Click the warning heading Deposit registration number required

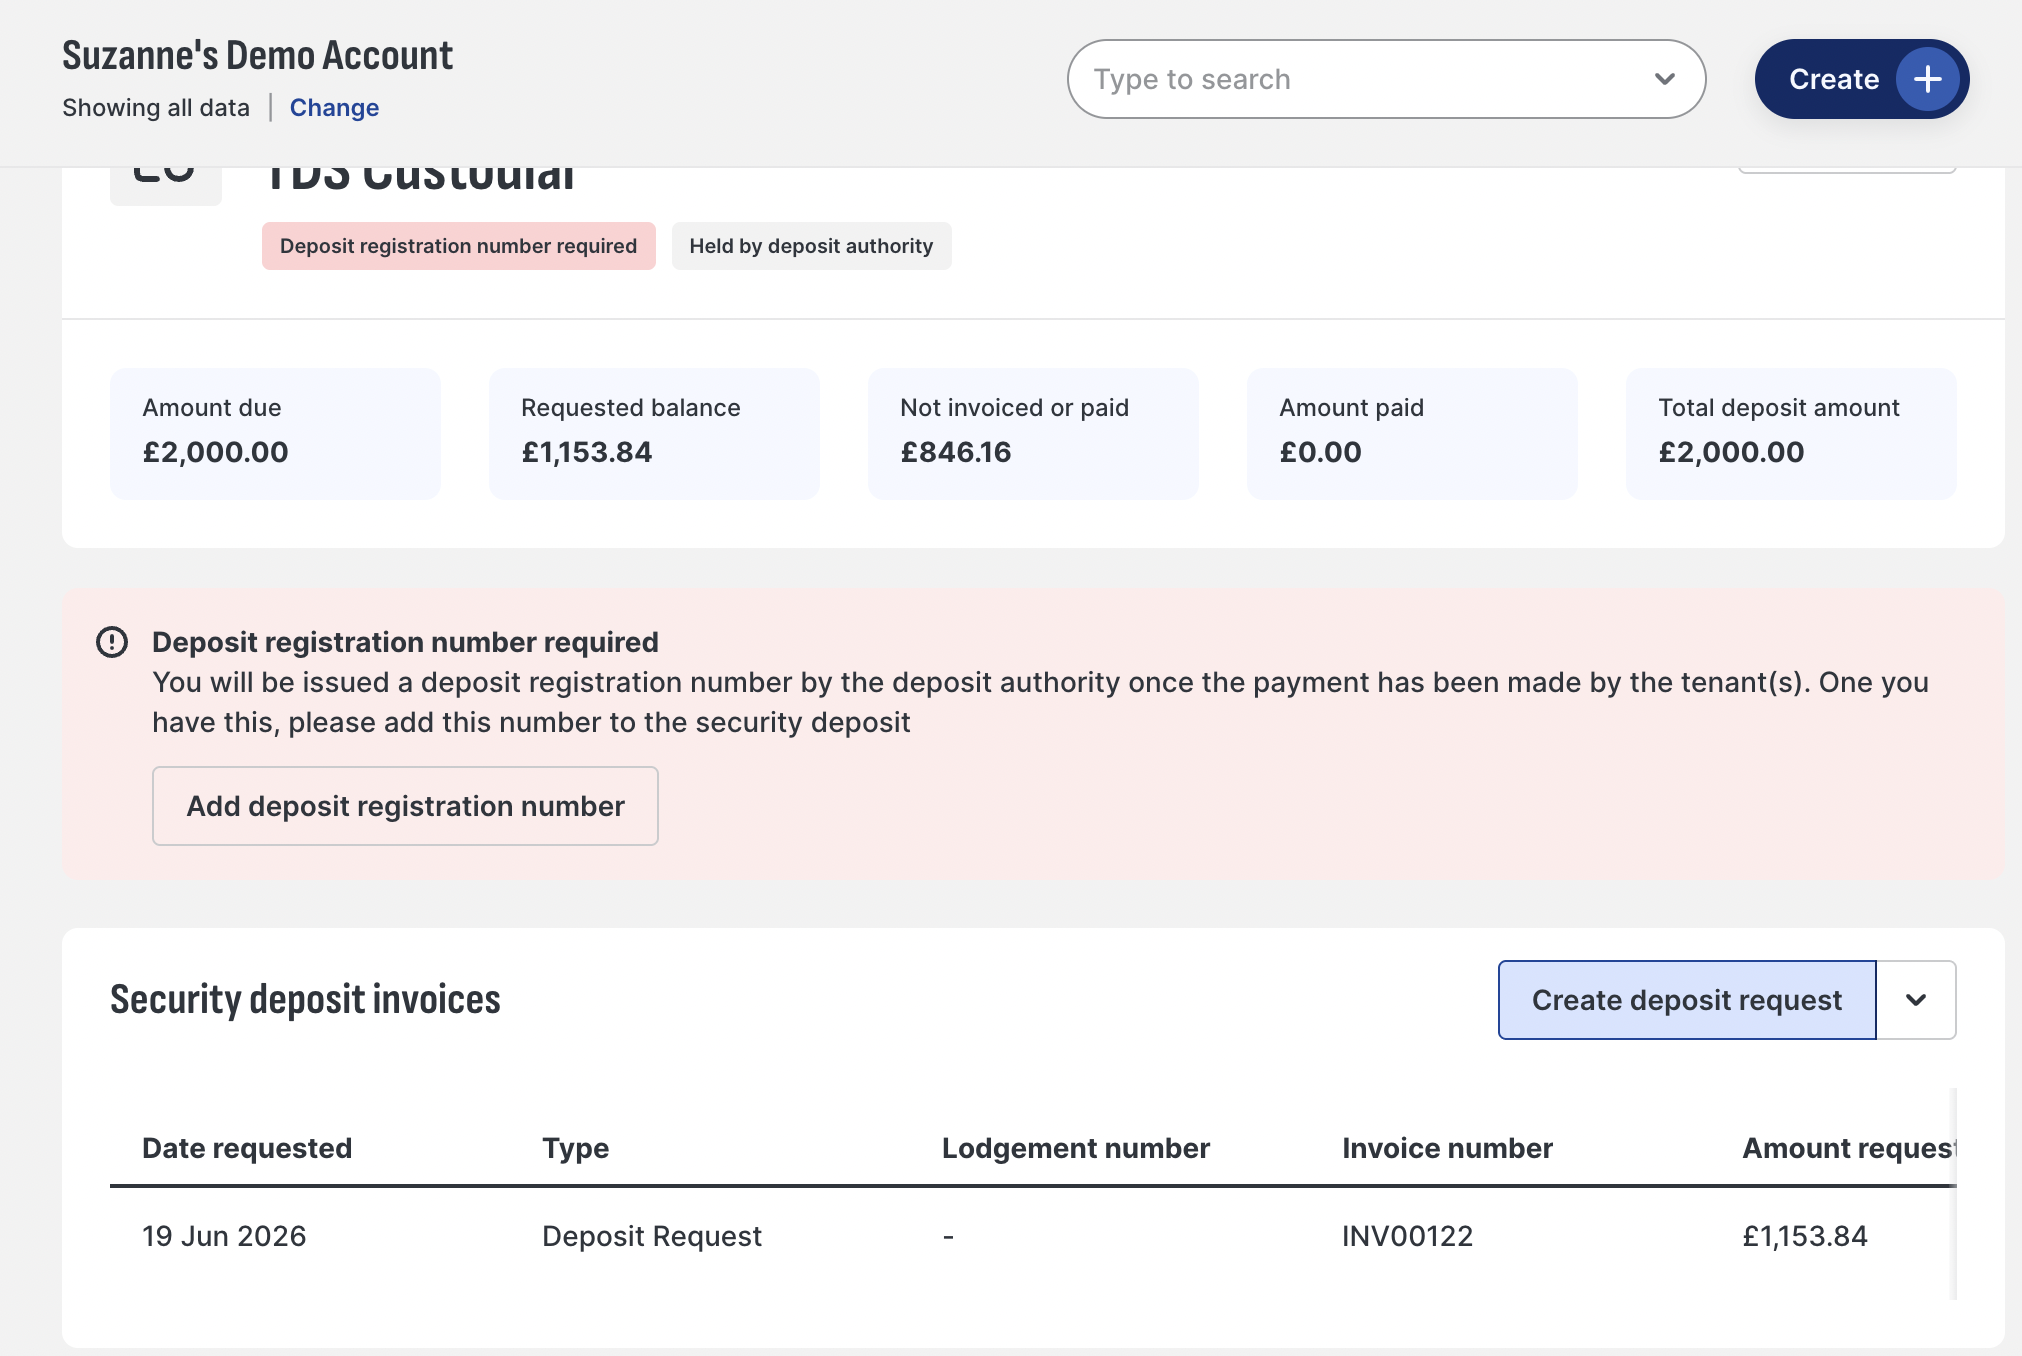[405, 642]
